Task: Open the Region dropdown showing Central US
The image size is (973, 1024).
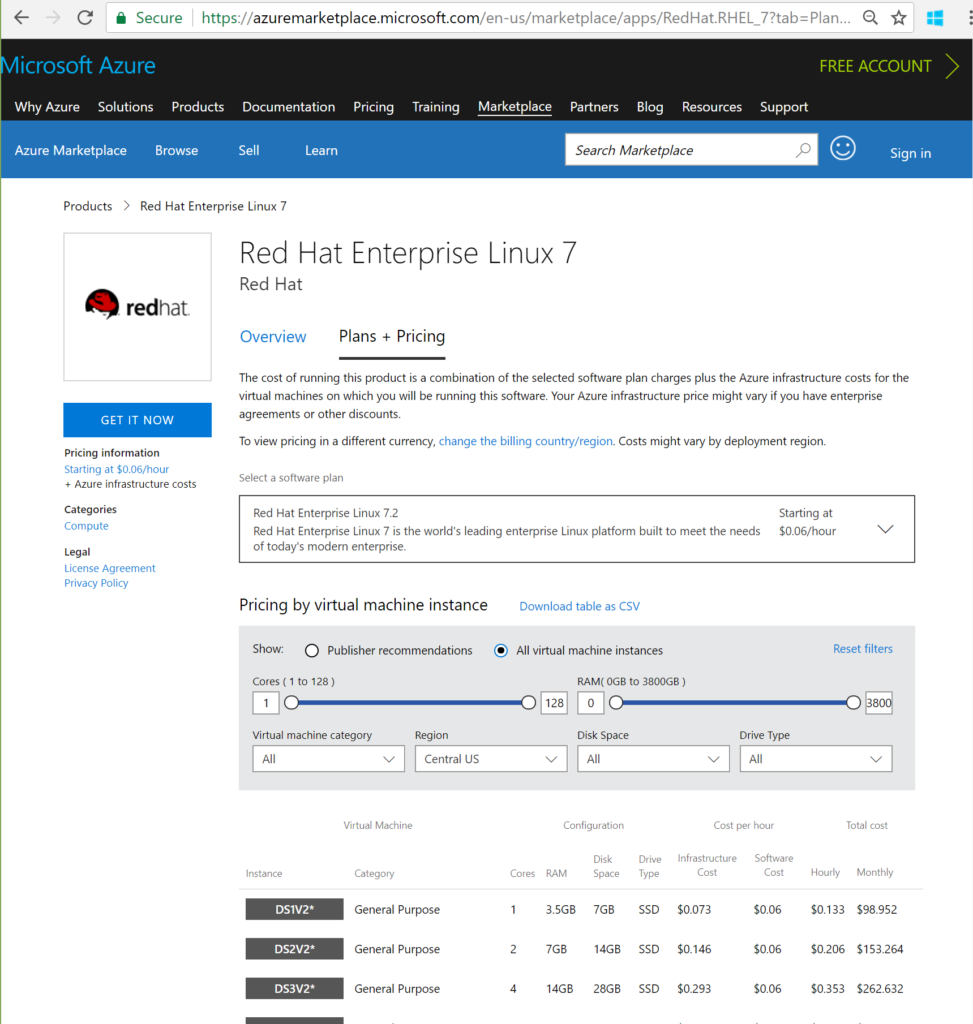Action: pyautogui.click(x=491, y=759)
